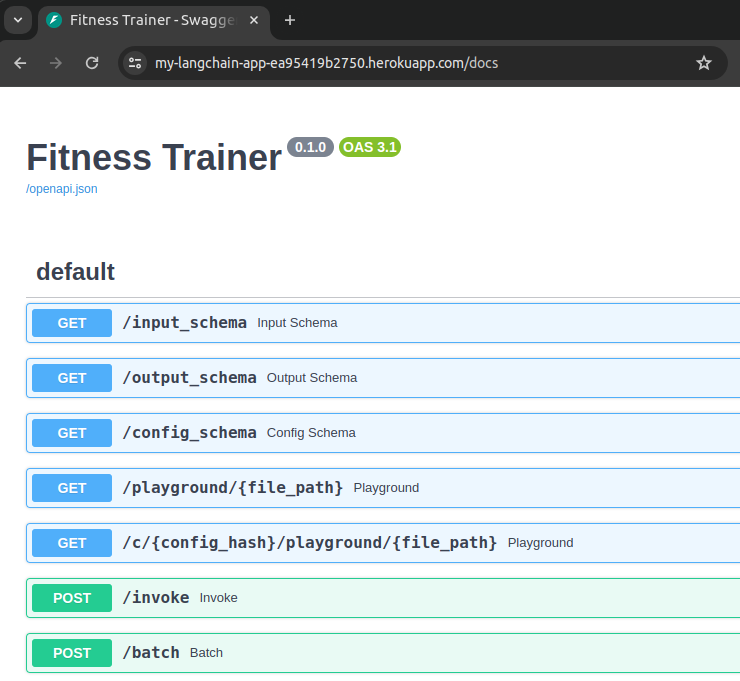Click the Fitness Trainer title
This screenshot has height=681, width=740.
154,158
